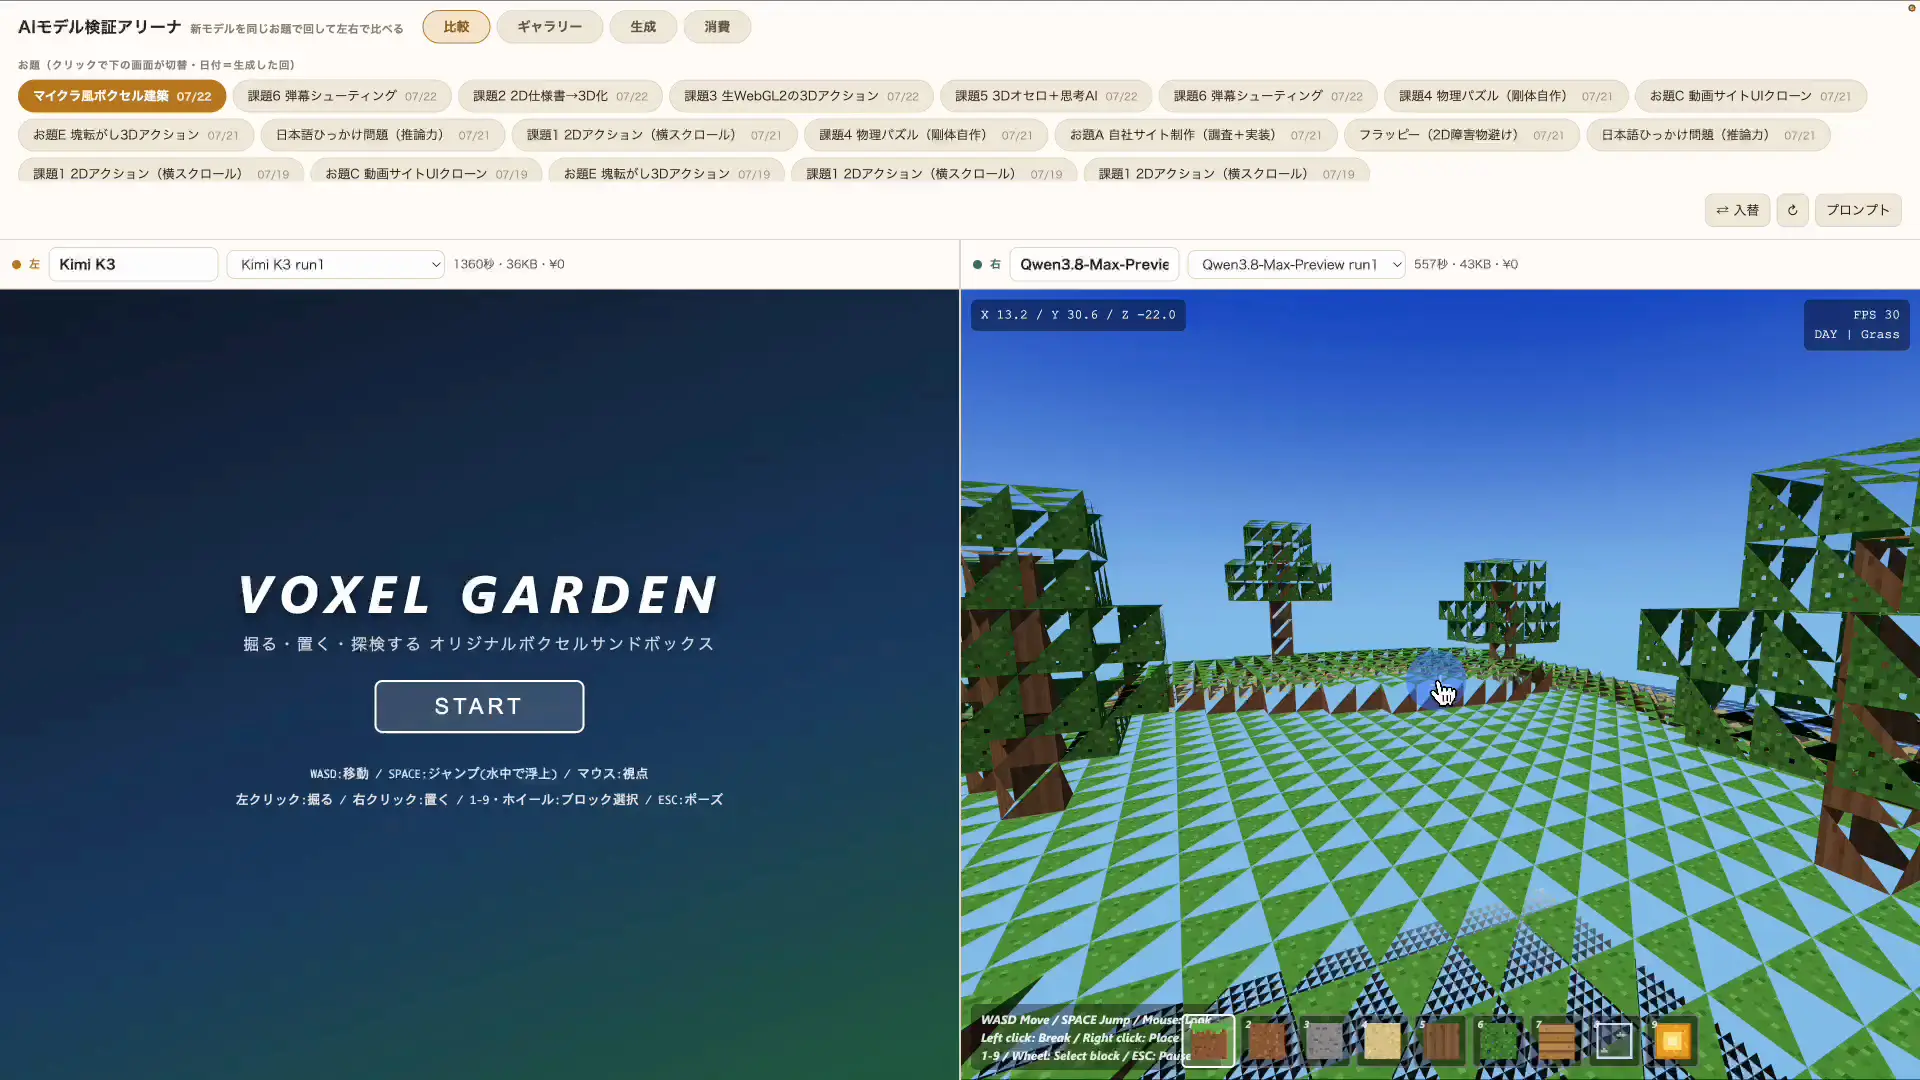Switch to the 比較 tab

456,27
